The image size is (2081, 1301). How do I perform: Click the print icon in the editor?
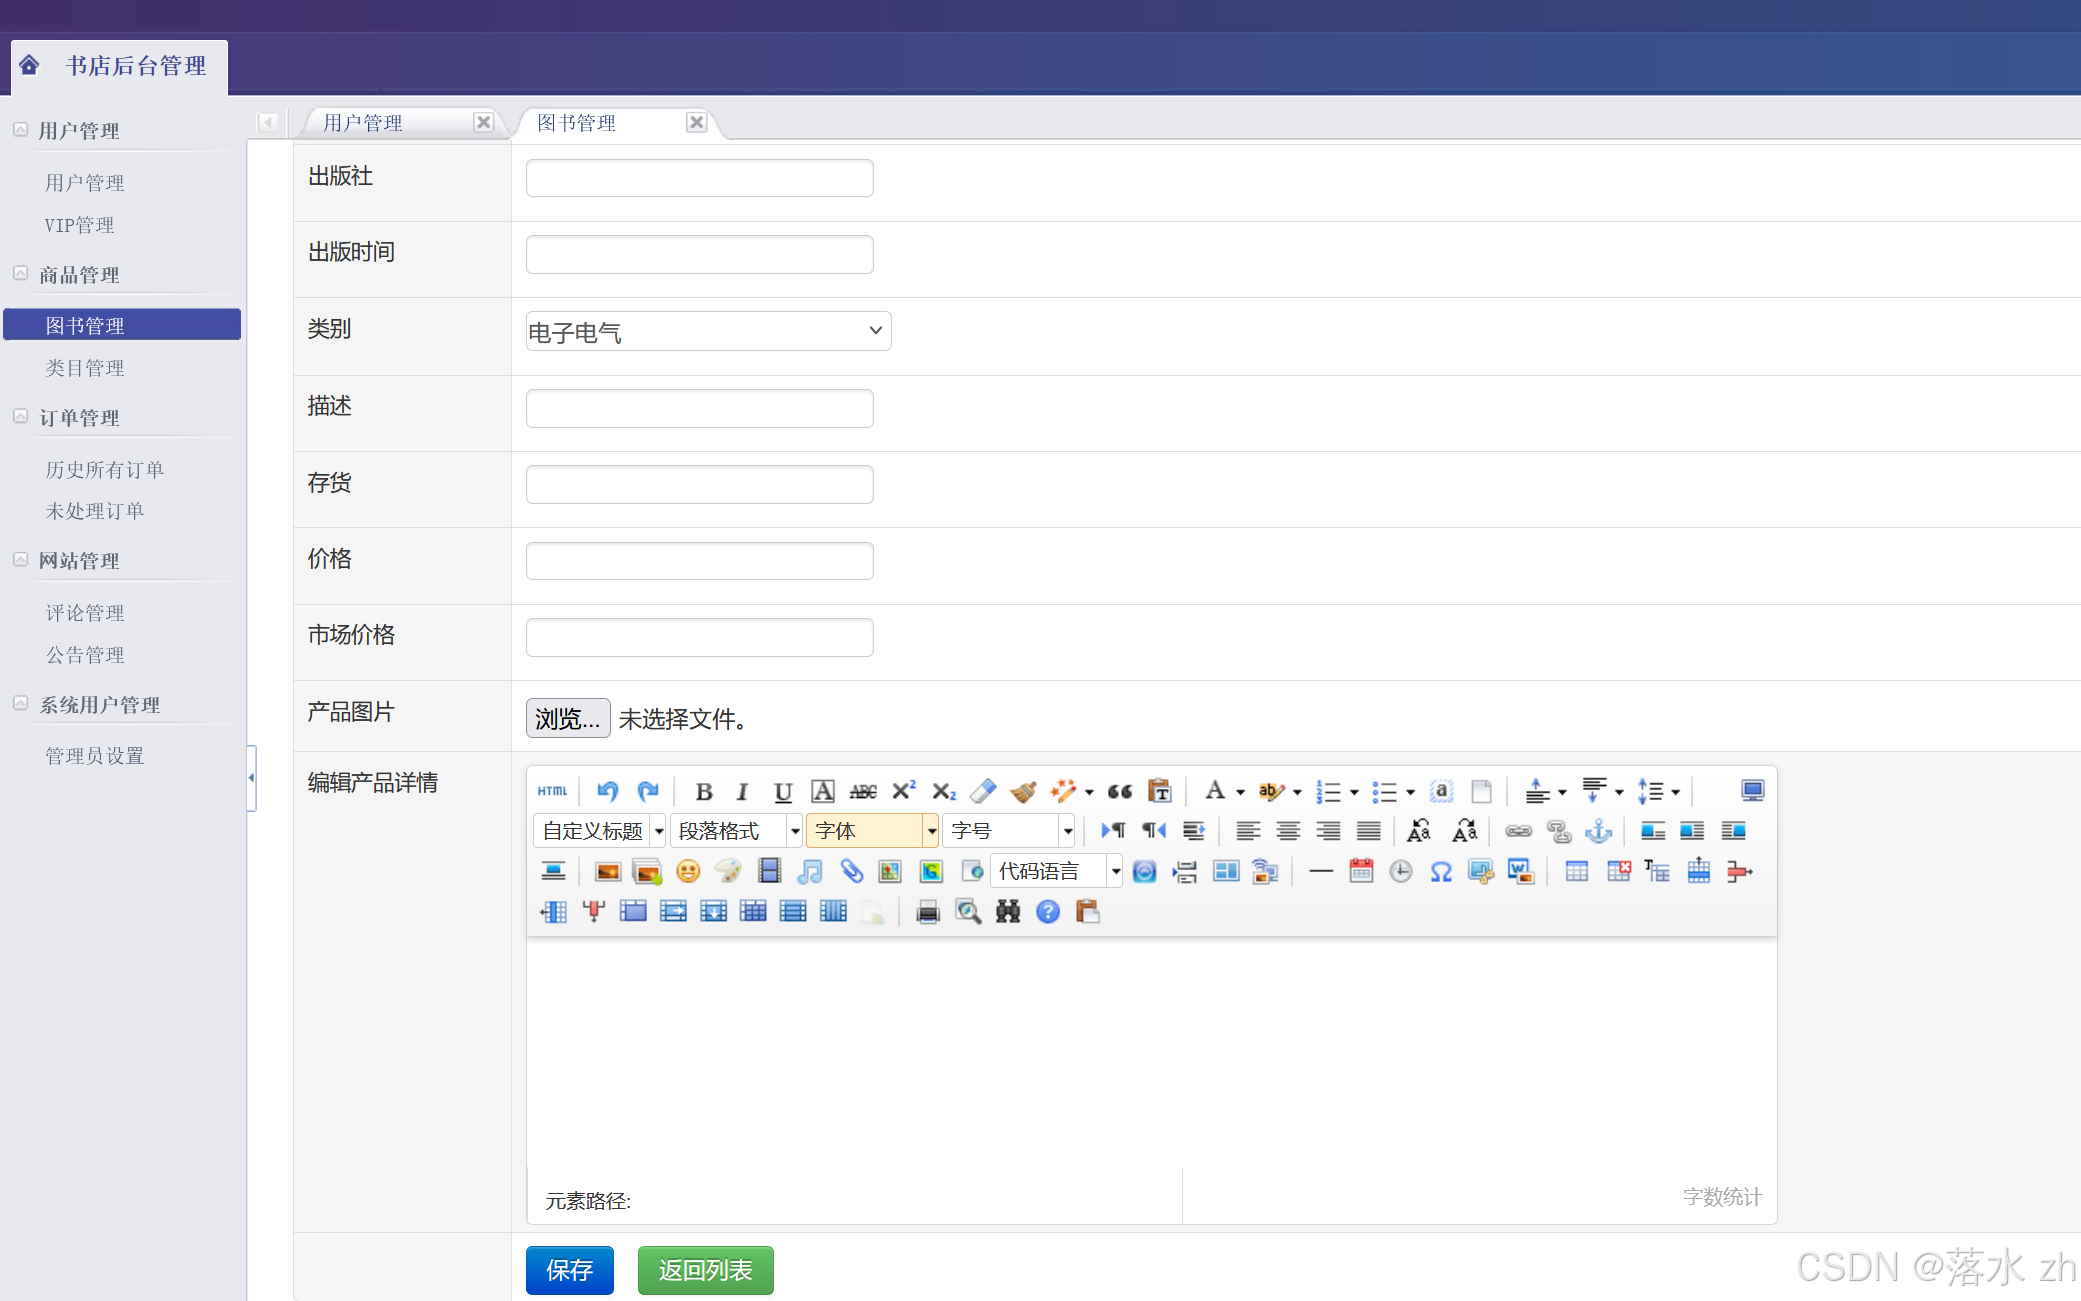tap(928, 912)
